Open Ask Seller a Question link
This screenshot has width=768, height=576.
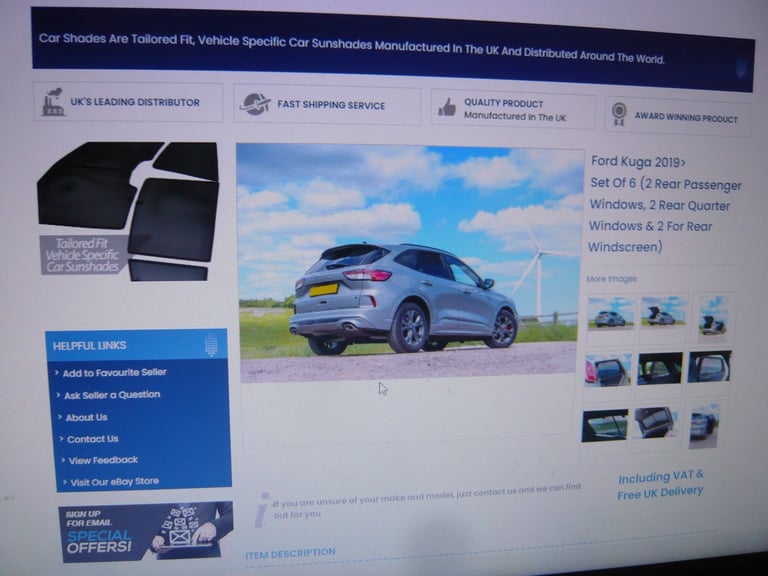pyautogui.click(x=112, y=395)
